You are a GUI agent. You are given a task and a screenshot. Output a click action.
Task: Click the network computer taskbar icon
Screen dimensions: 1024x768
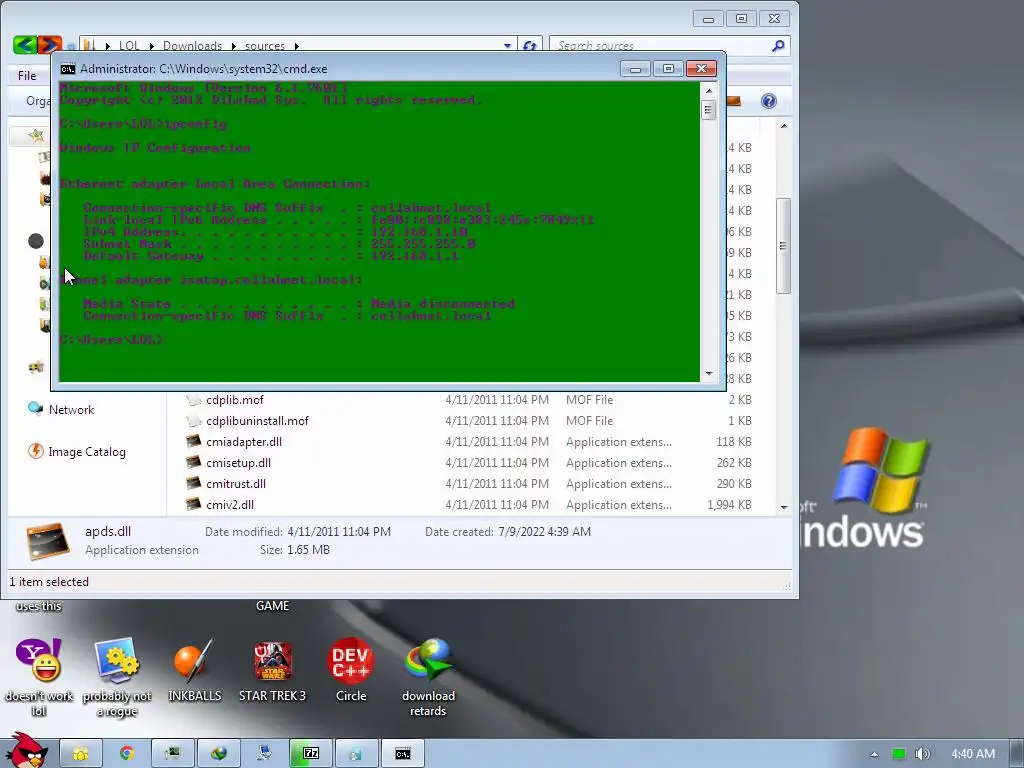pos(264,754)
